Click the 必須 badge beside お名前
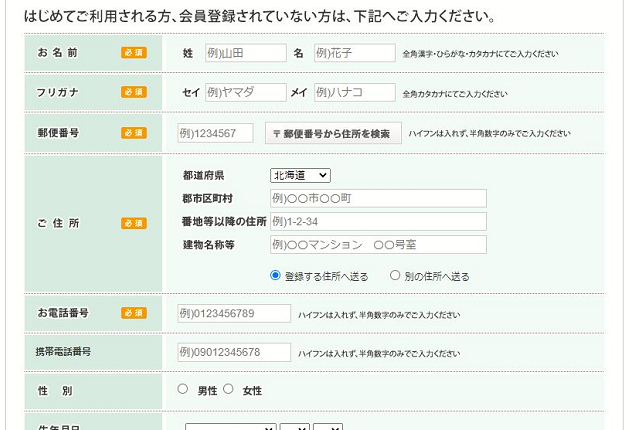Screen dimensions: 630x430 pos(134,53)
